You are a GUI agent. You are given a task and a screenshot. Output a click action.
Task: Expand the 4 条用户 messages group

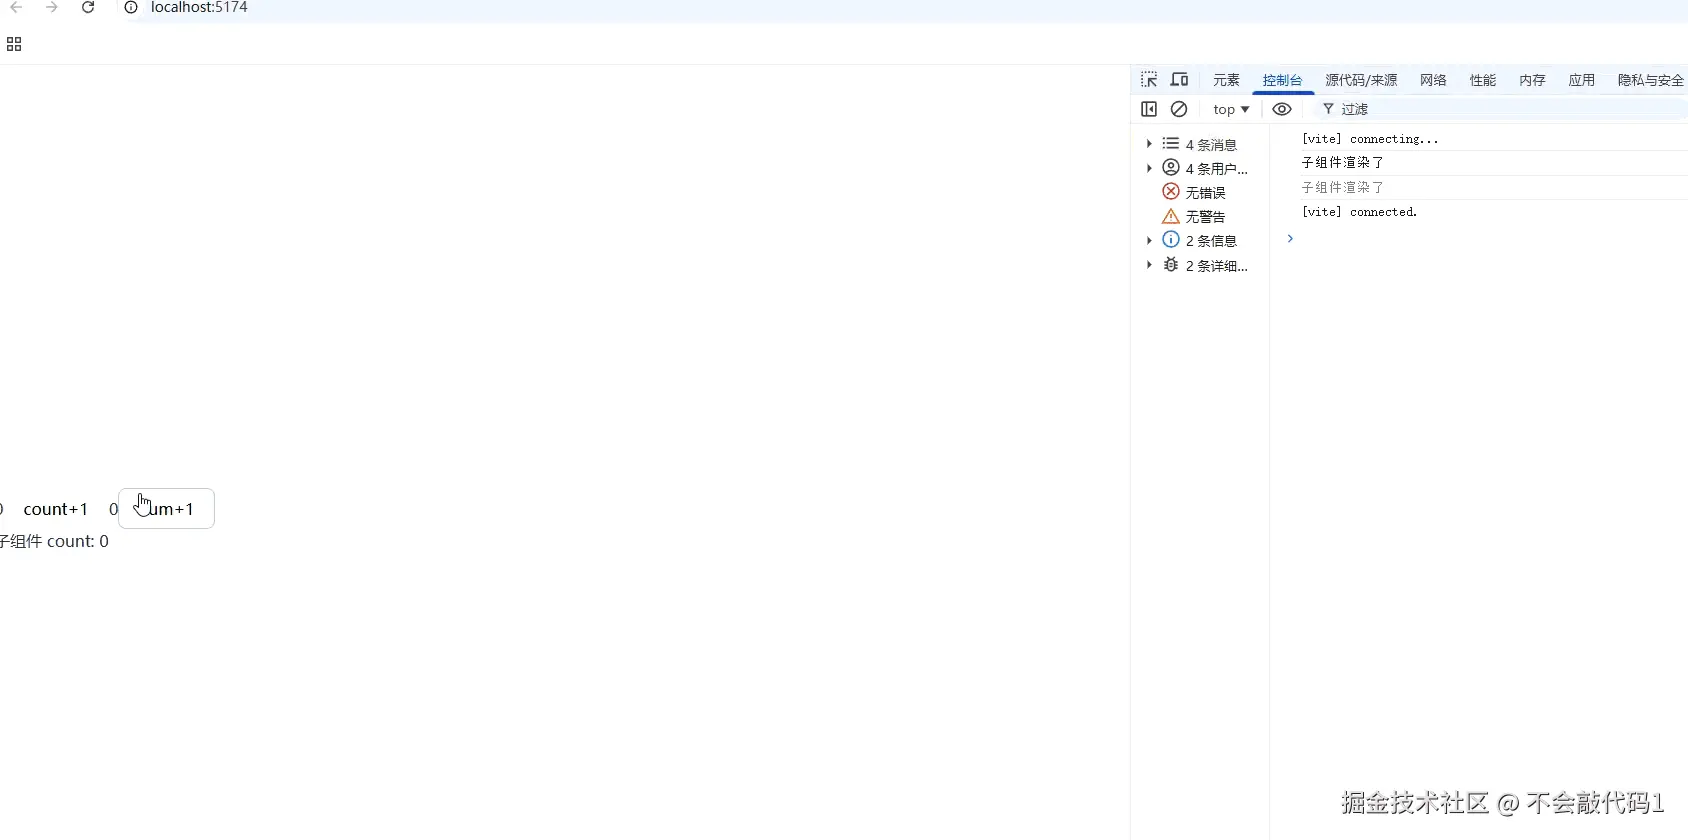click(1149, 168)
